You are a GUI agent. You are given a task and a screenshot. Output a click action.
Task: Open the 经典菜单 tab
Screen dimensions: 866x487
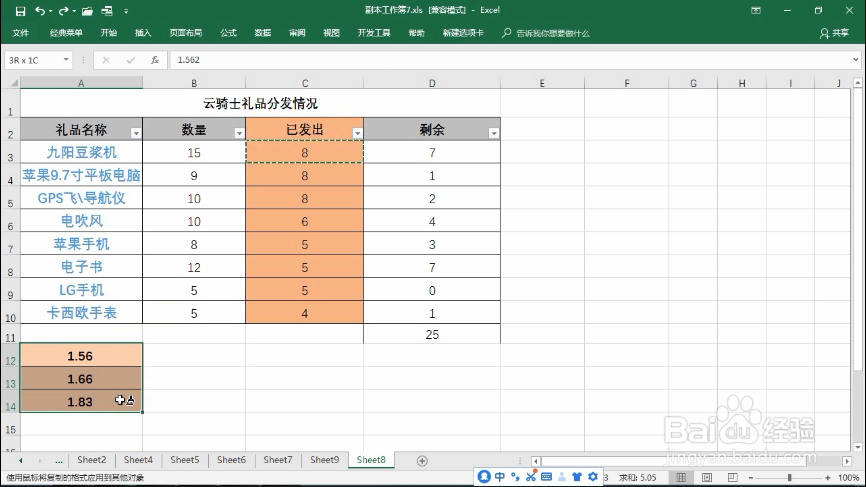[66, 33]
